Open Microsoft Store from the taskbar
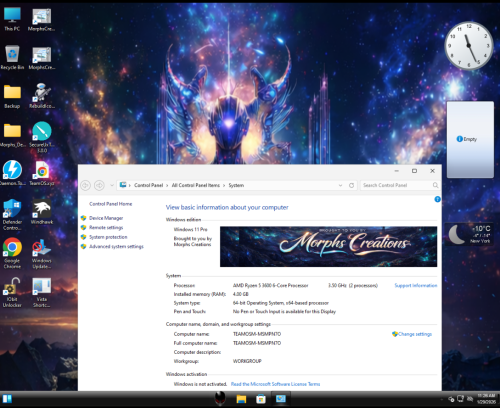500x408 pixels. [x=261, y=399]
